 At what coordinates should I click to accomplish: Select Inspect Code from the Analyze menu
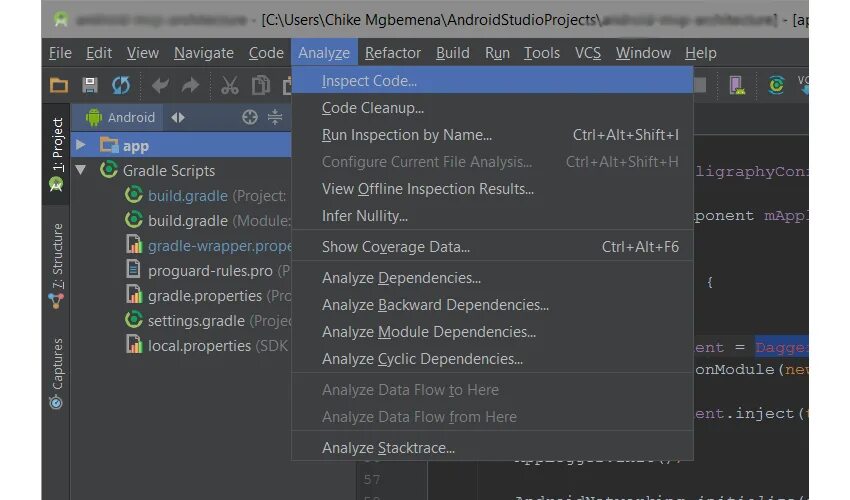(369, 81)
